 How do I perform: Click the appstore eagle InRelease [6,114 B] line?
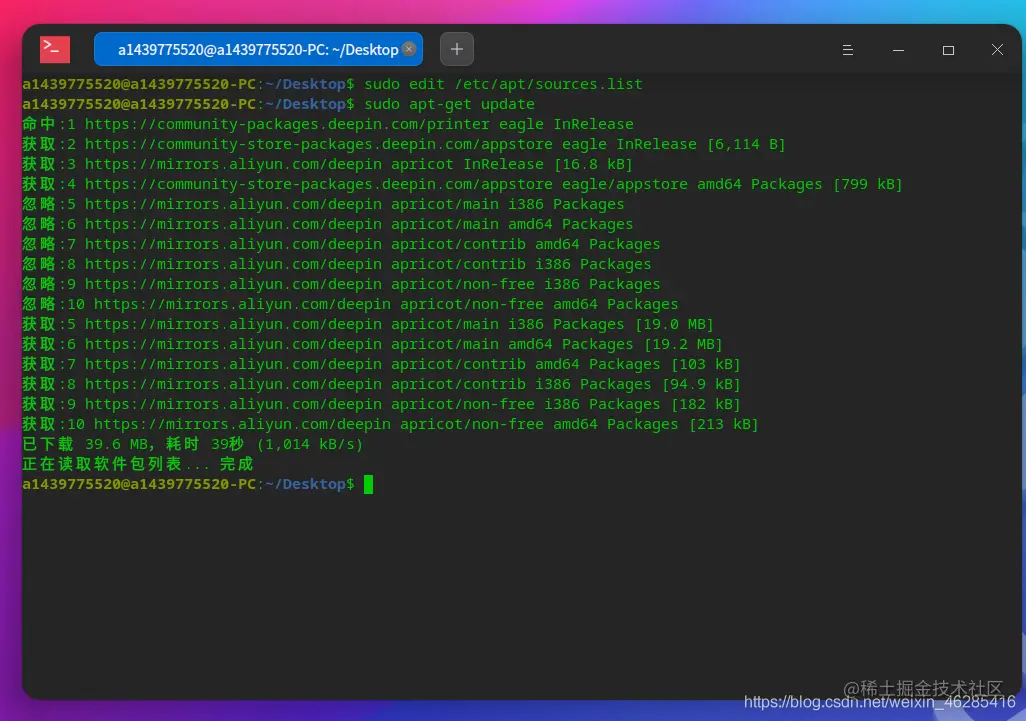pos(404,145)
